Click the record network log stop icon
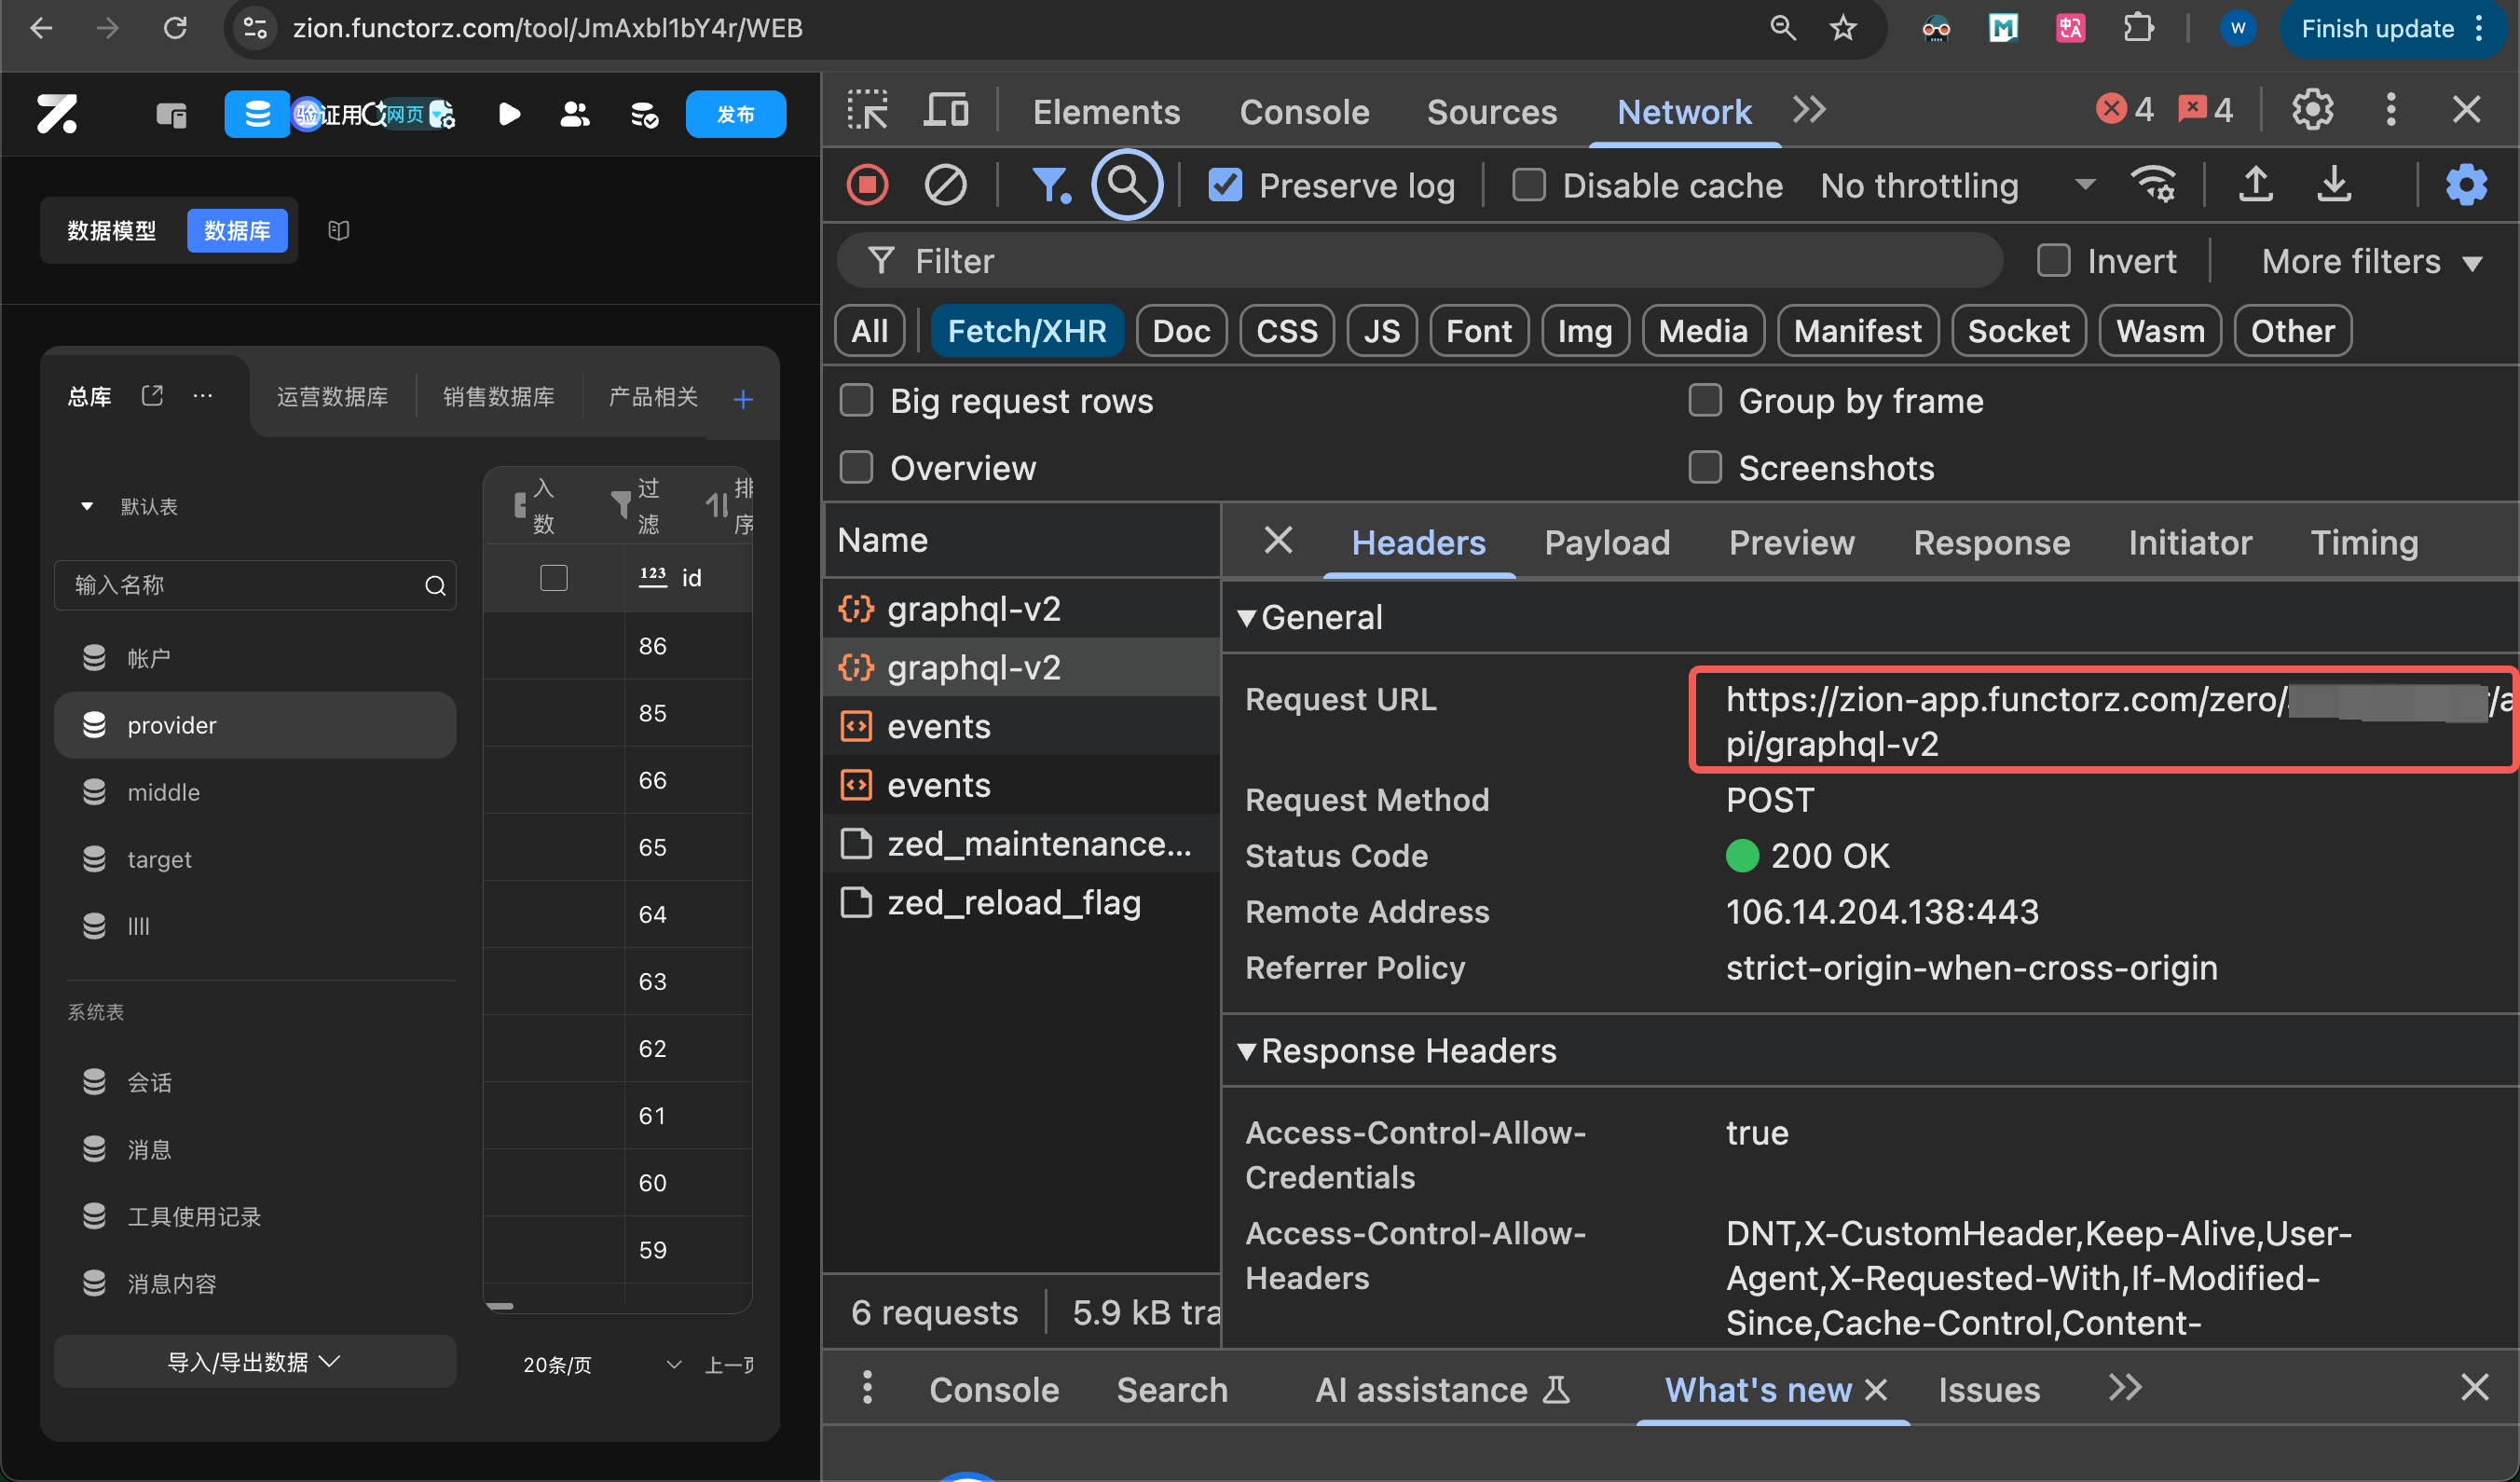 click(867, 185)
